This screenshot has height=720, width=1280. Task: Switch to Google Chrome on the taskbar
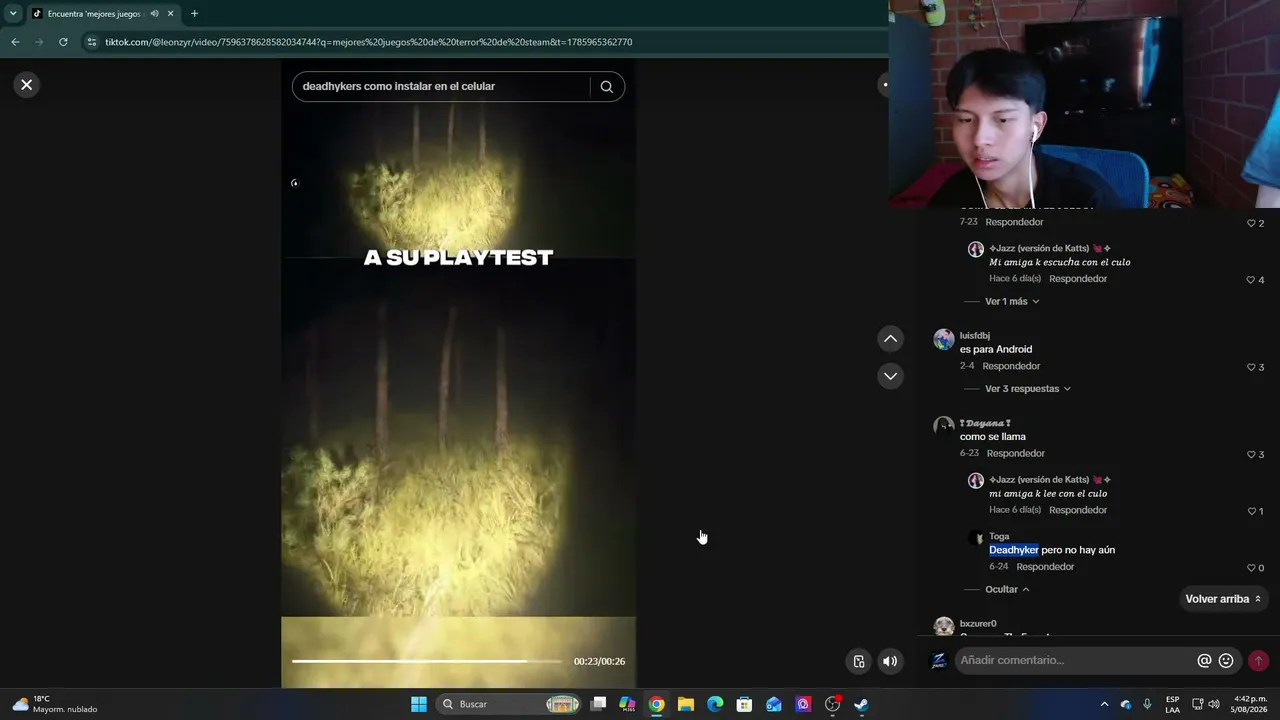pos(656,704)
